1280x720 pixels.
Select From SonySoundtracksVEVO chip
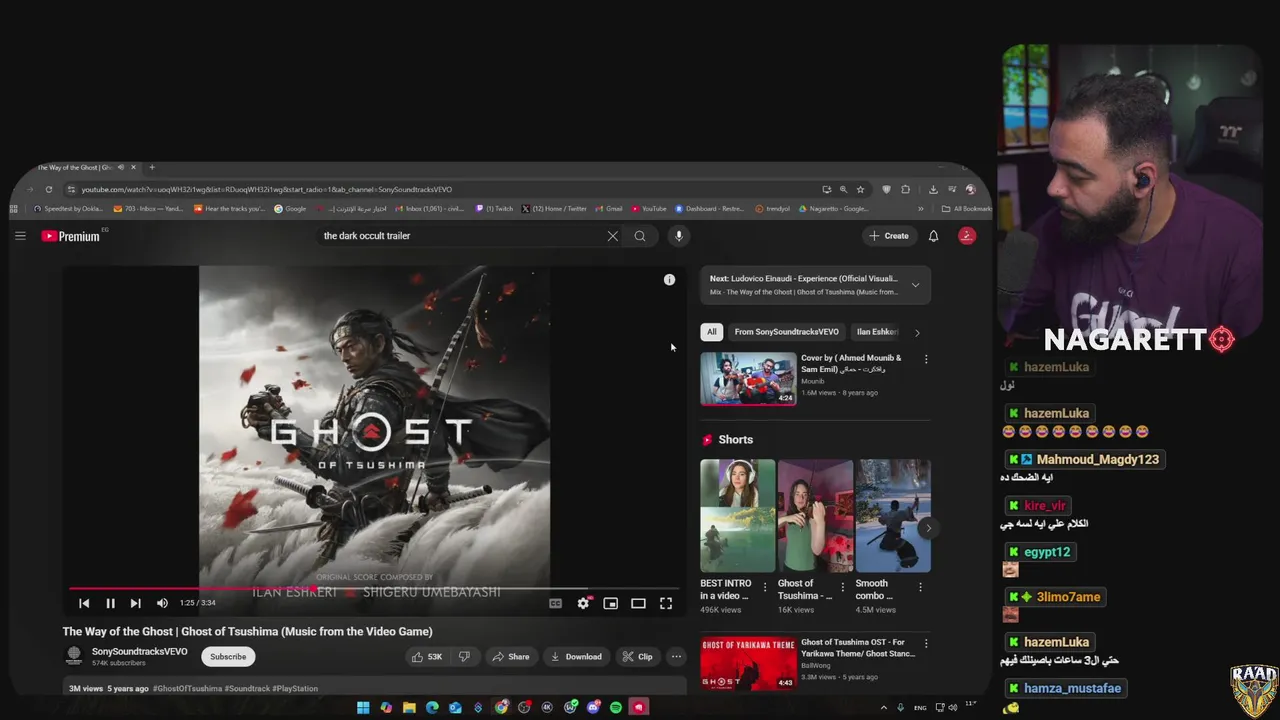click(786, 332)
